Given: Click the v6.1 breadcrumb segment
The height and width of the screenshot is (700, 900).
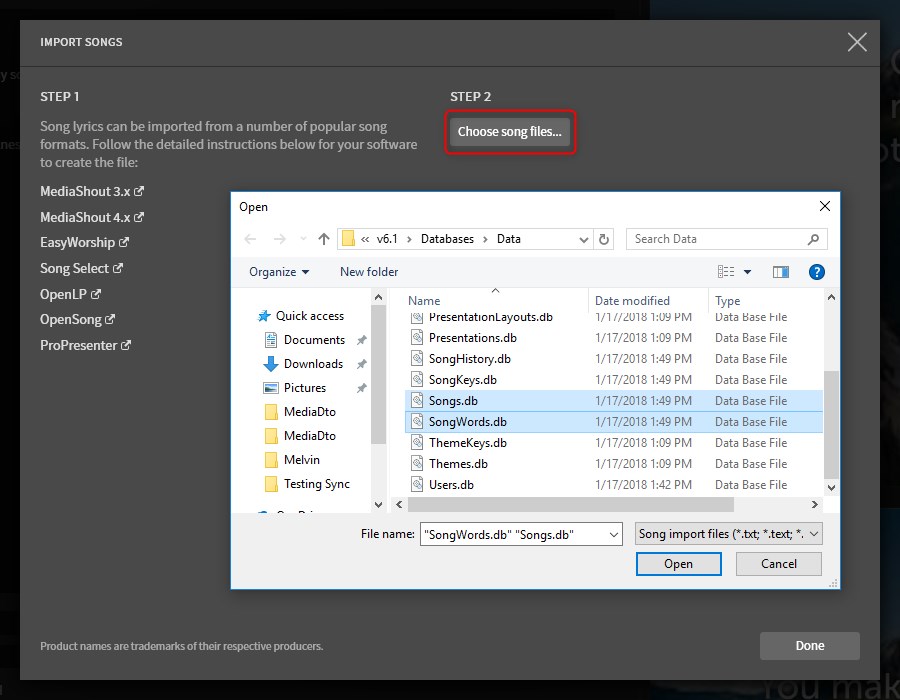Looking at the screenshot, I should [387, 239].
